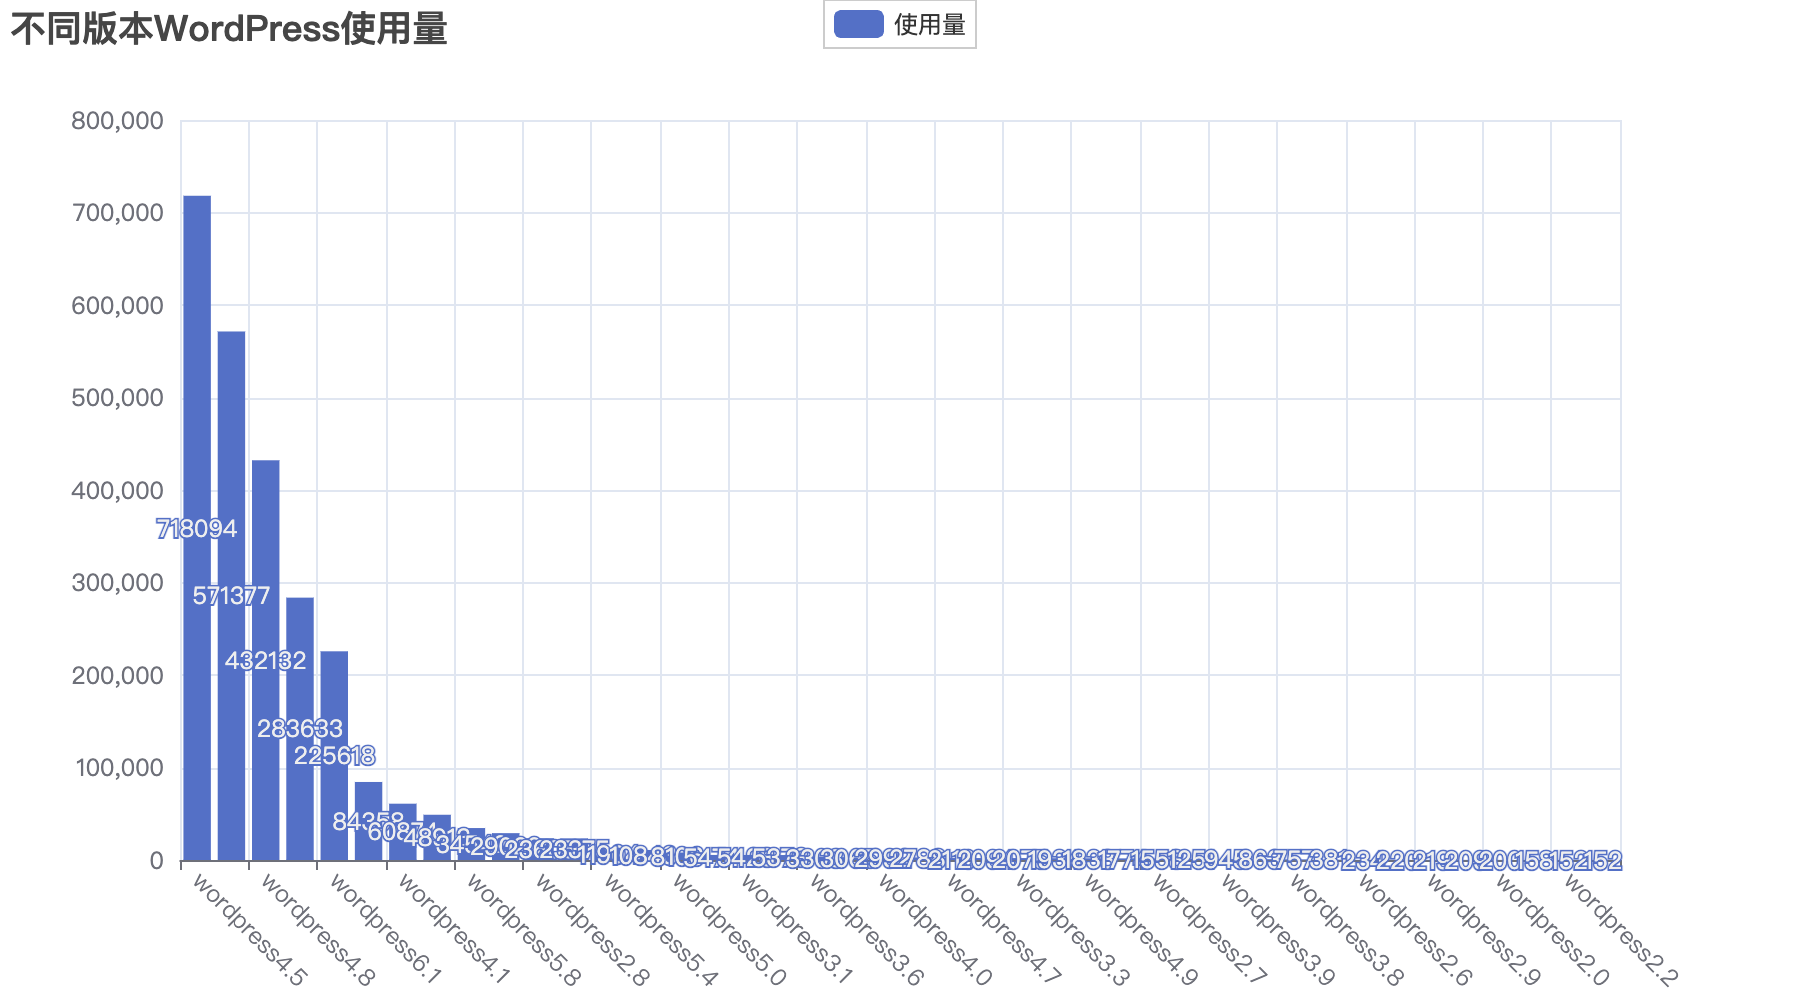This screenshot has height=1000, width=1800.
Task: Click the 300,000 y-axis label
Action: tap(117, 583)
